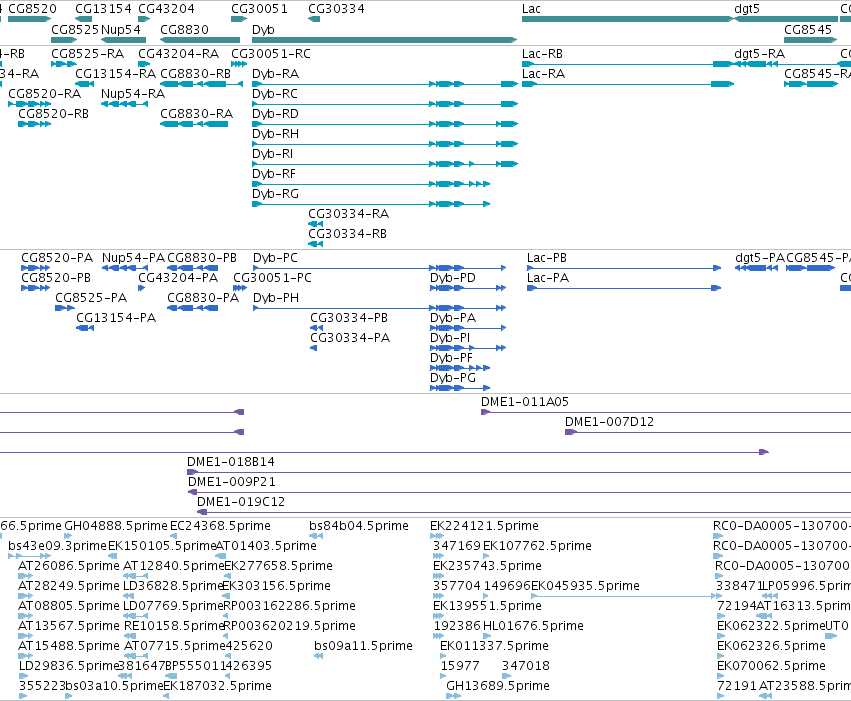
Task: Click the GH13689.5prime EST label
Action: [498, 686]
